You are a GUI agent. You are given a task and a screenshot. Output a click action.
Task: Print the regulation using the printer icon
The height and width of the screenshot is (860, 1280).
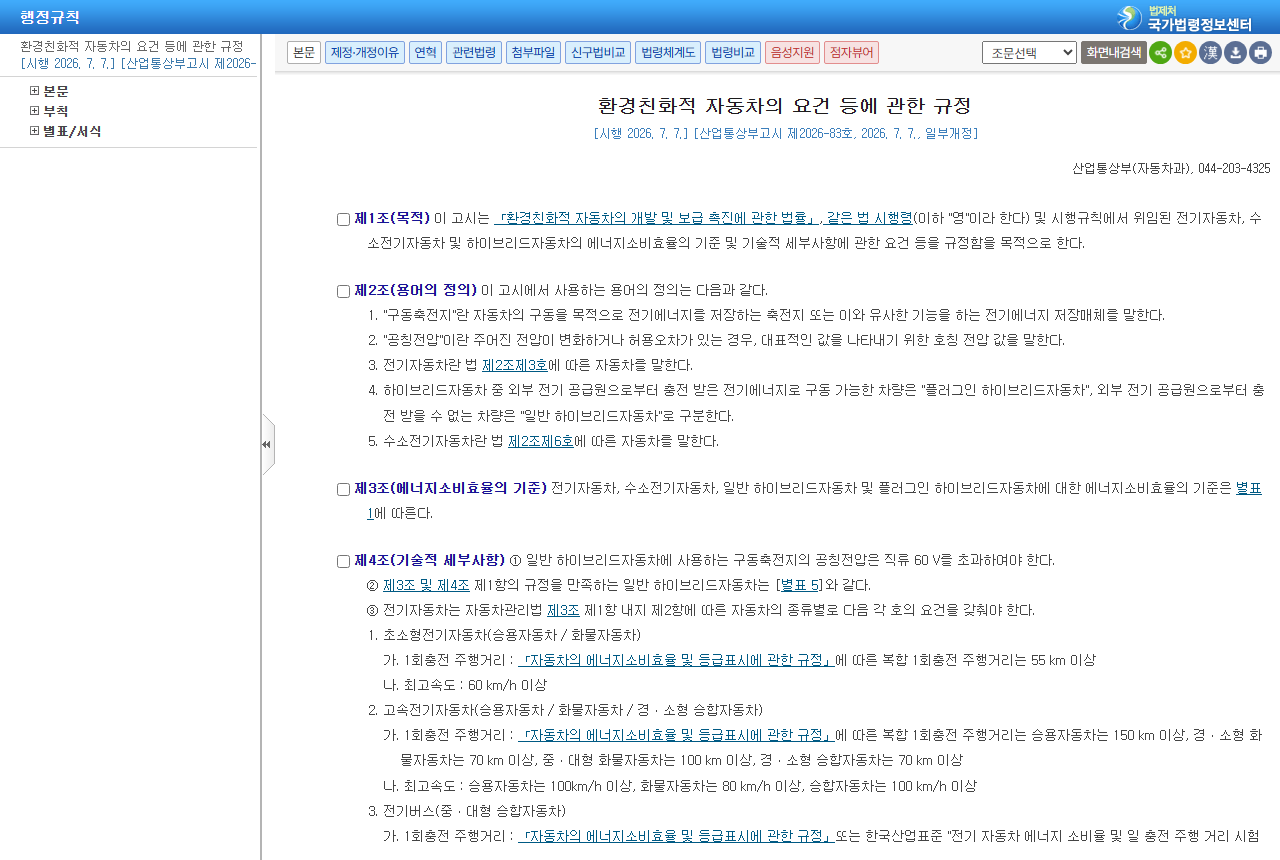(1260, 53)
